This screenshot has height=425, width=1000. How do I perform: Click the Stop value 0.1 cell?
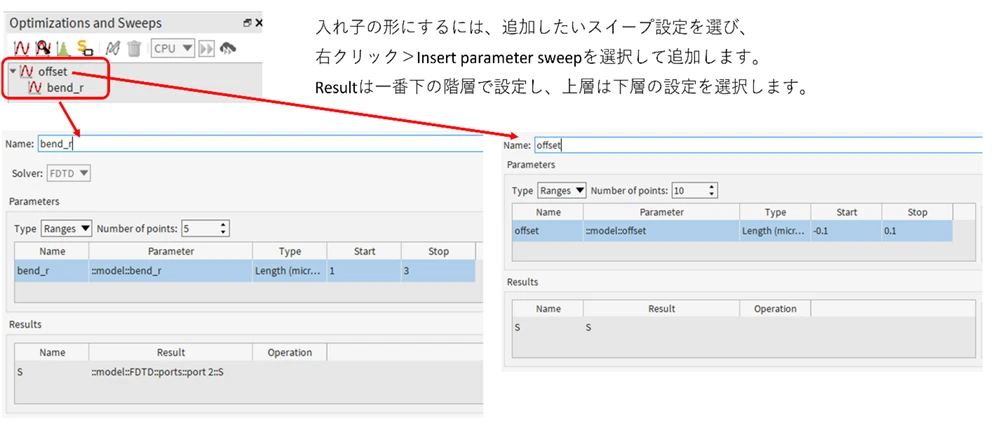click(x=917, y=230)
